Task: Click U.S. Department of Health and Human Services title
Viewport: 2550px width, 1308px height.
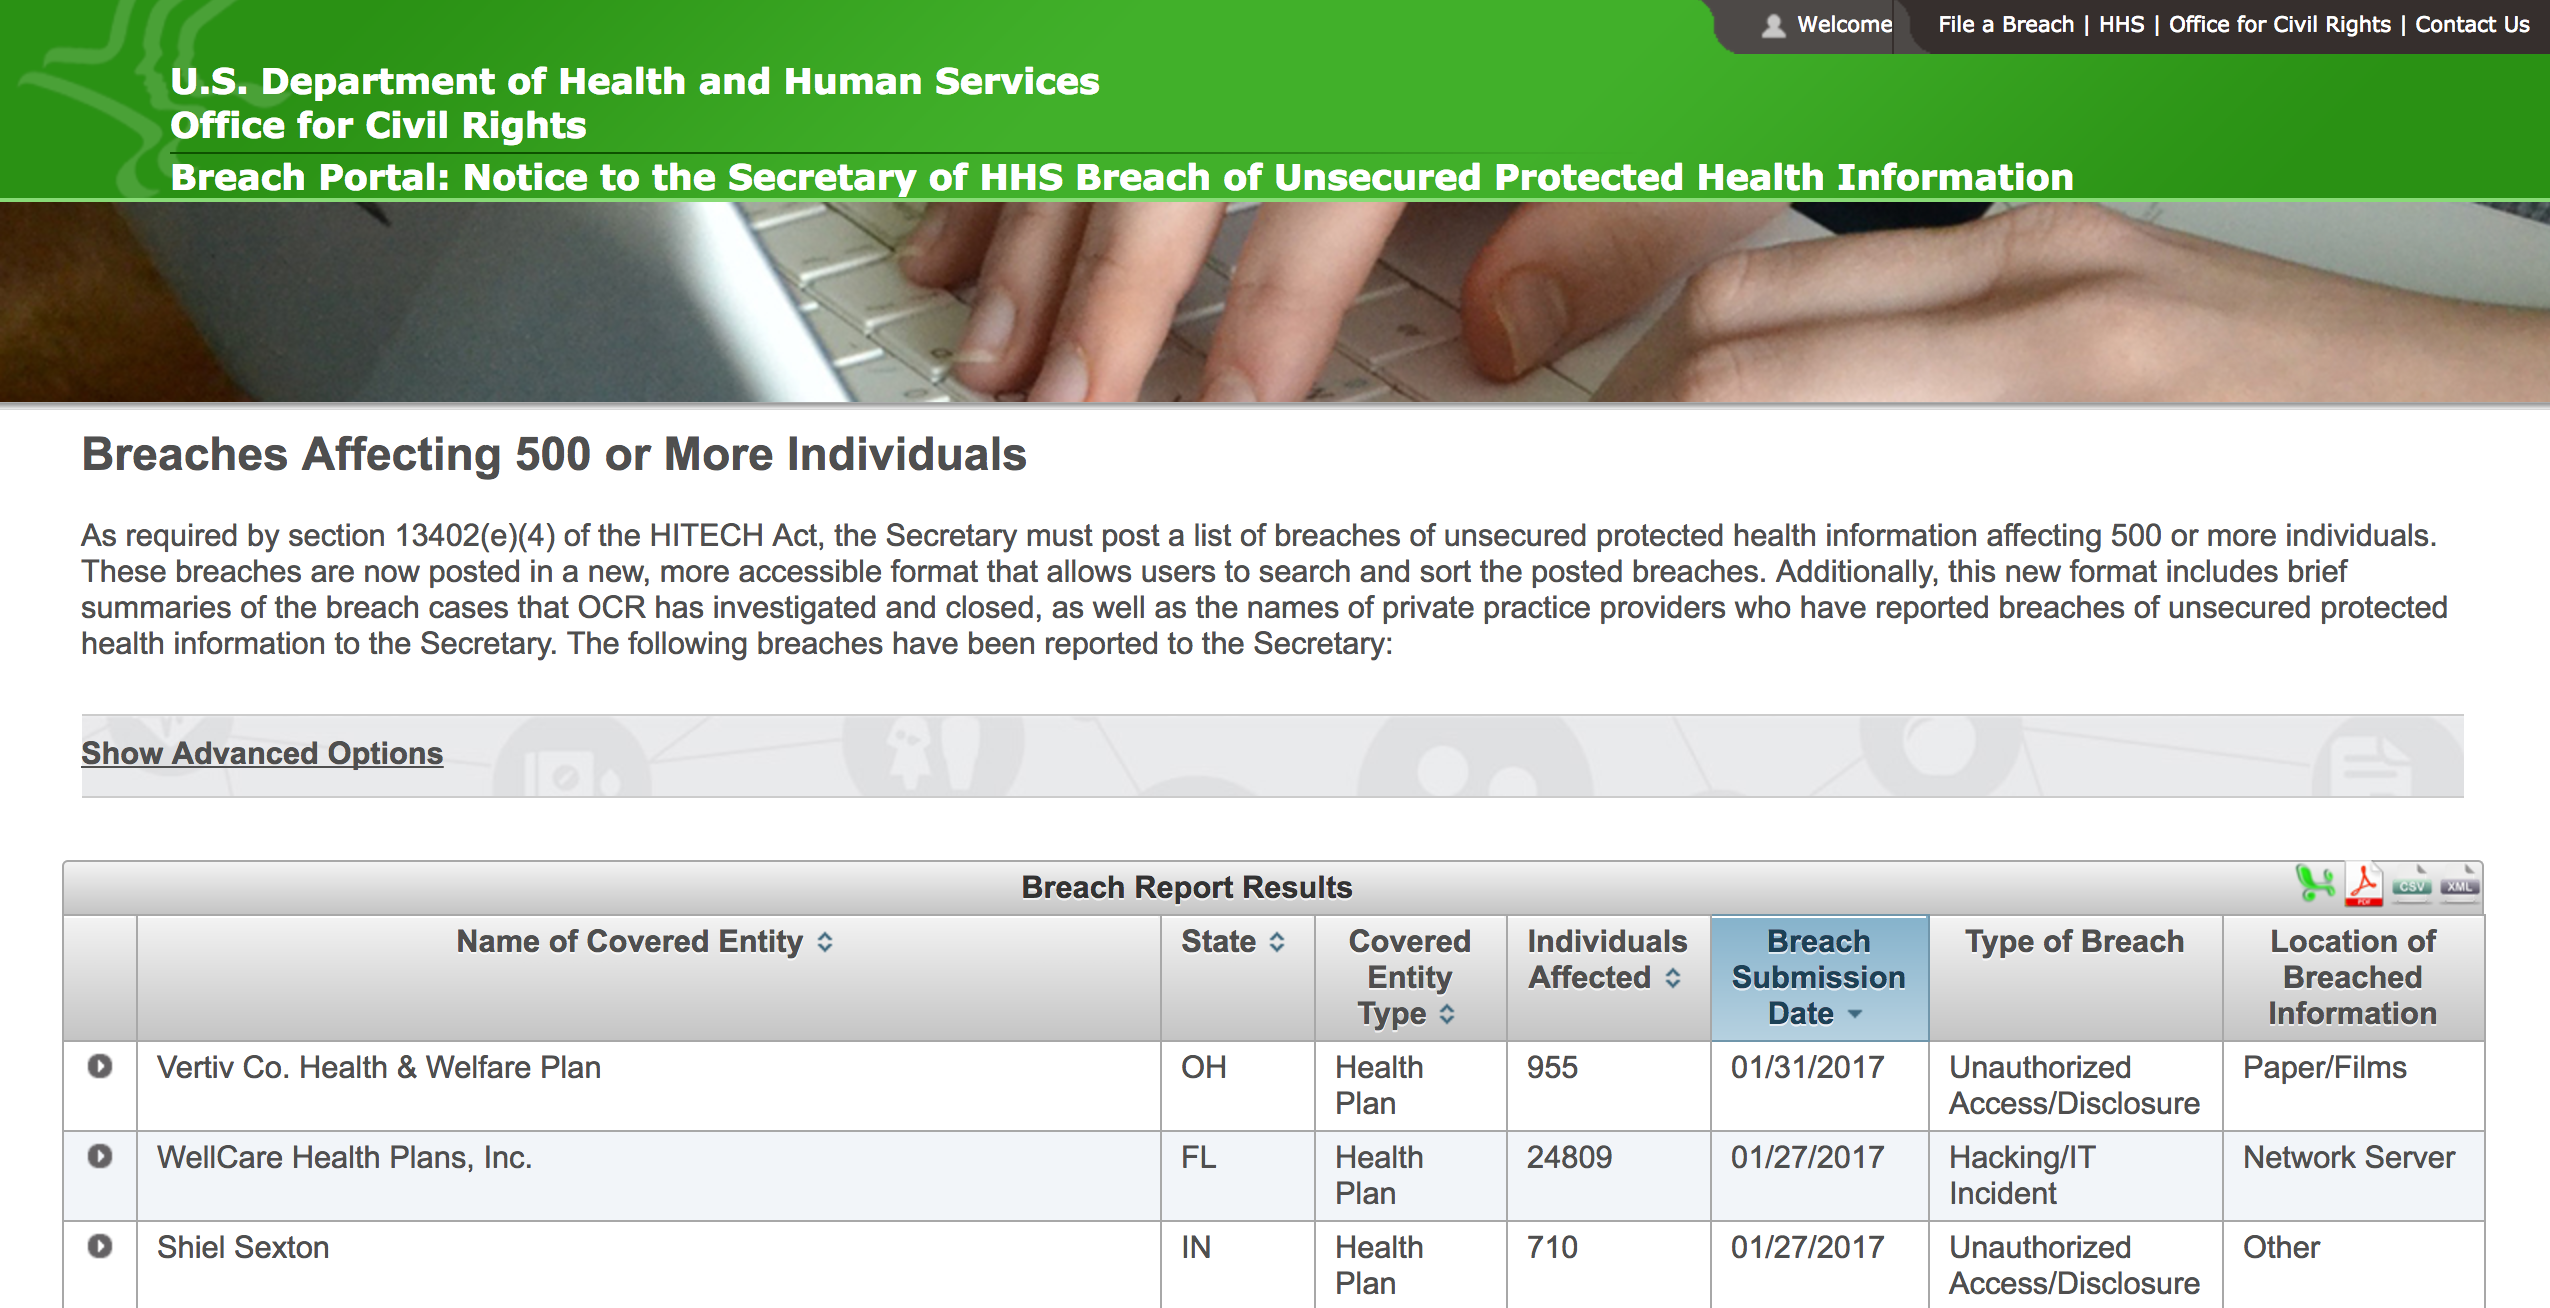Action: point(635,81)
